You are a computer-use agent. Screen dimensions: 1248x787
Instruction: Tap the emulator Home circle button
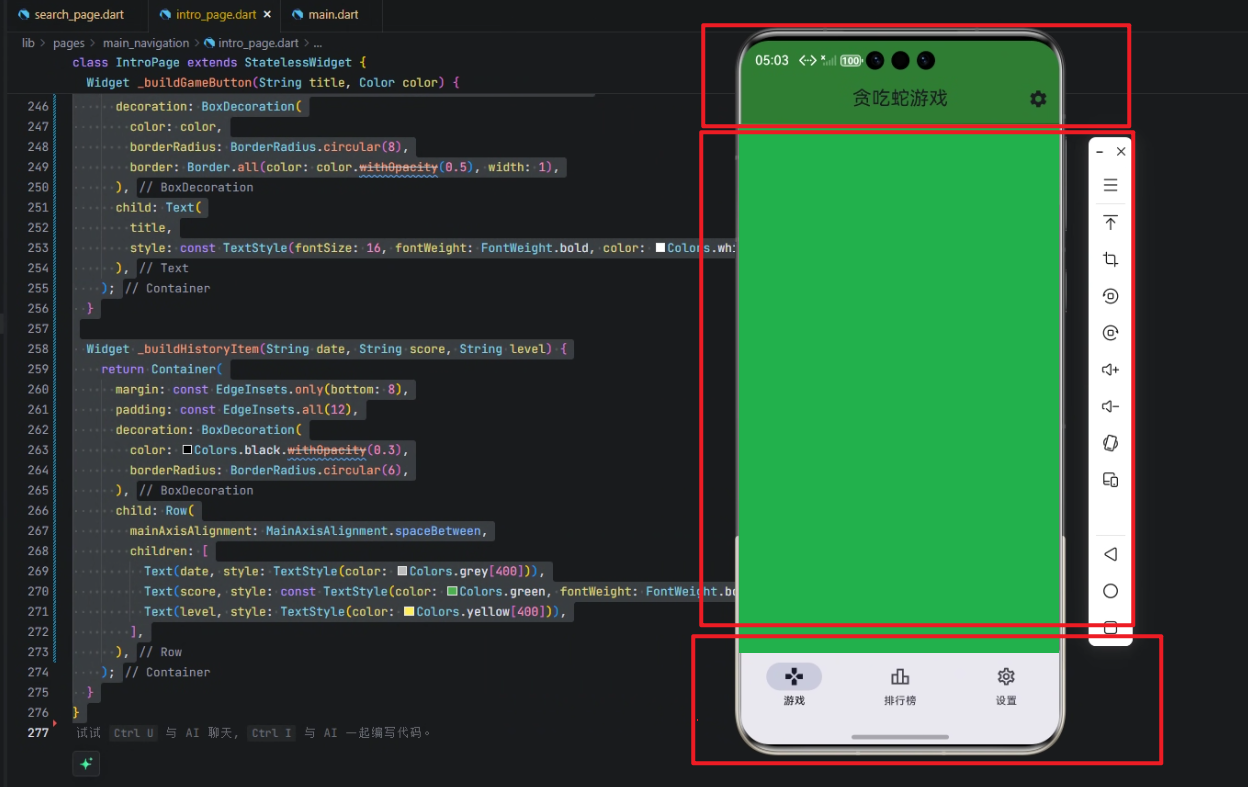tap(1110, 591)
